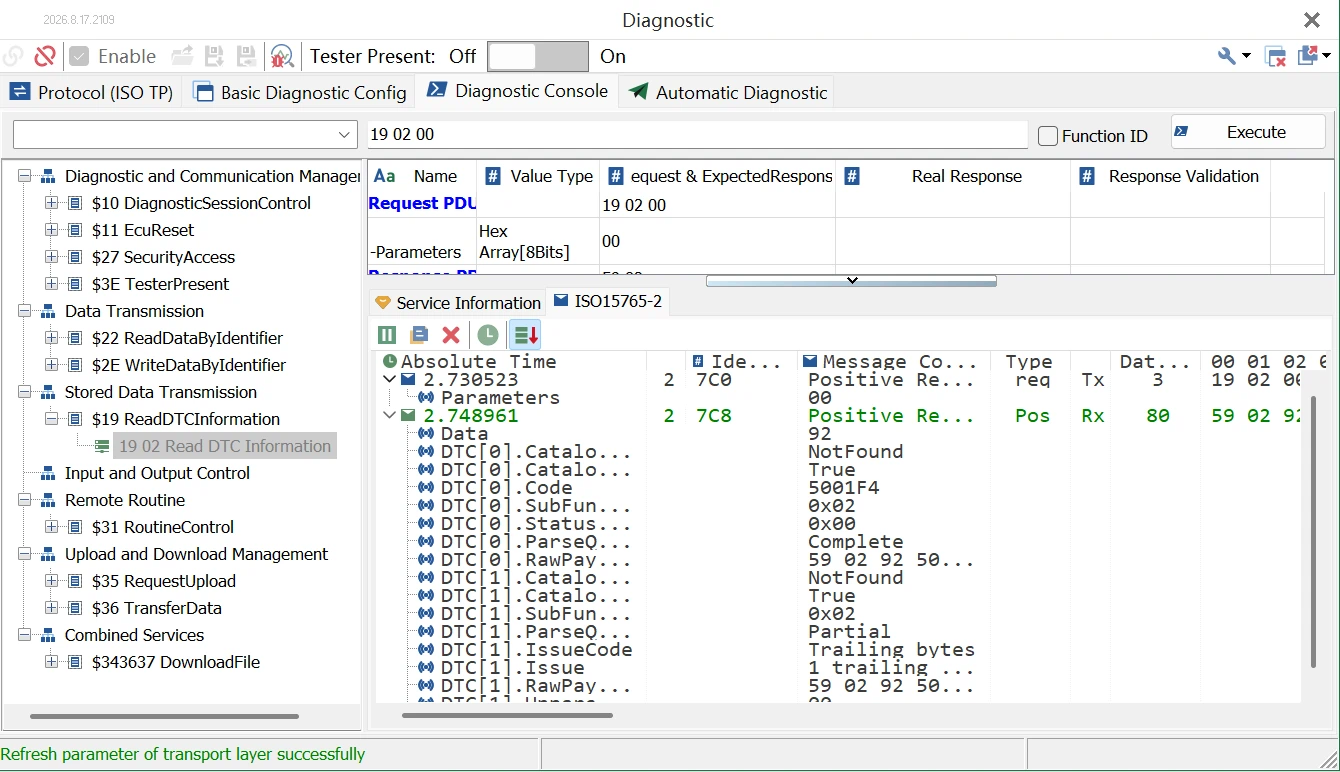Screen dimensions: 1340x772
Task: Click the close-all-windows icon with red X
Action: [1275, 56]
